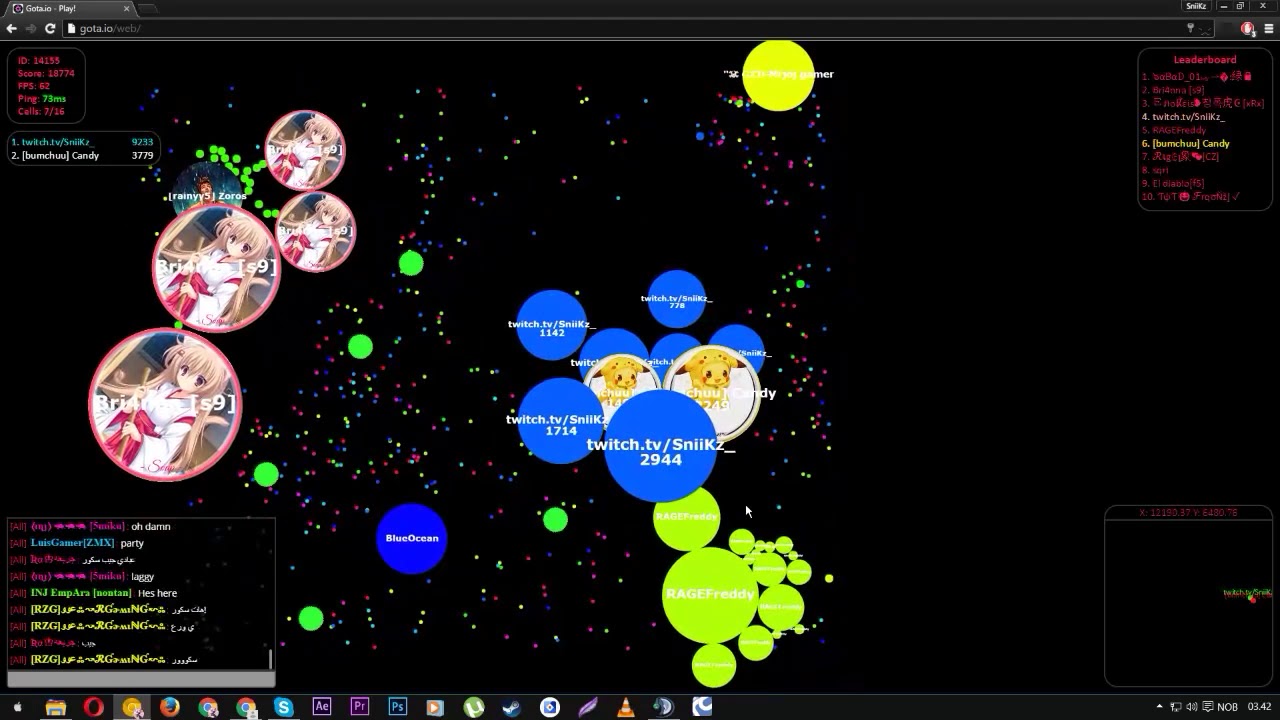Click the twitch.tv/SniiKz_ 1714 cell
Screen dimensions: 1280x720
(560, 421)
